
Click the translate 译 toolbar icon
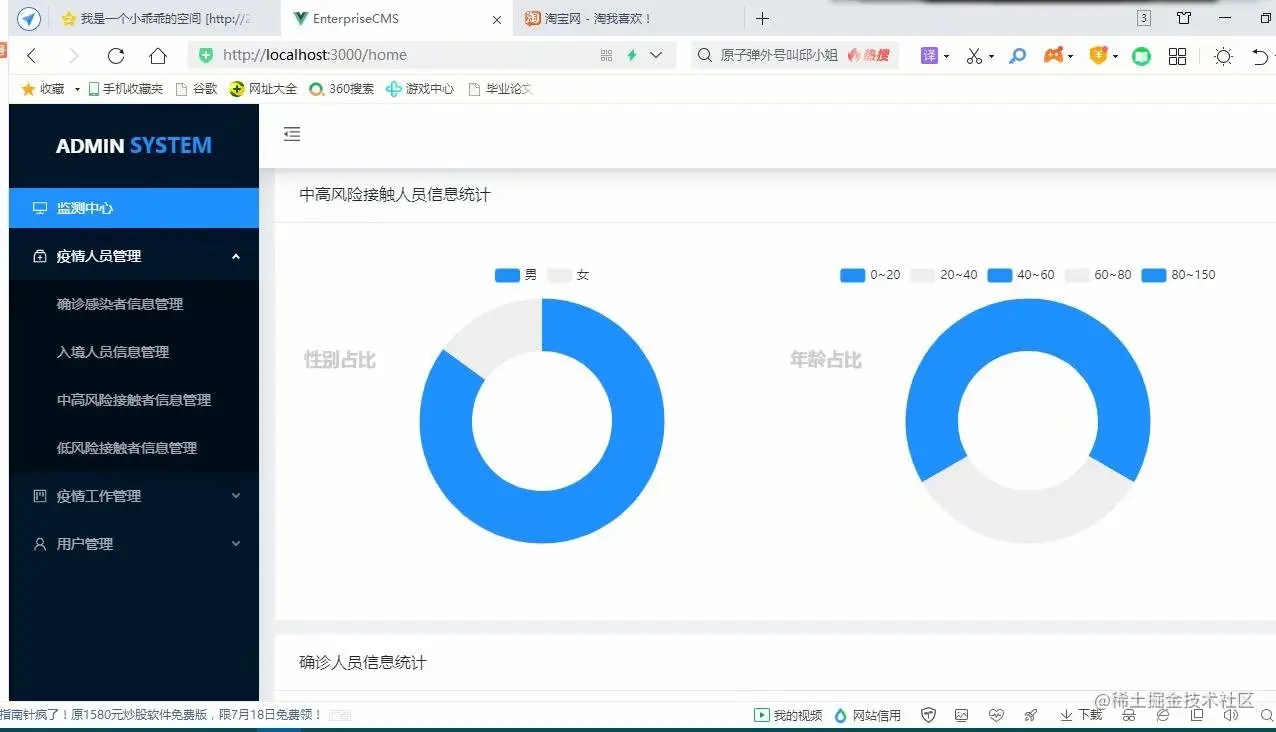[930, 56]
